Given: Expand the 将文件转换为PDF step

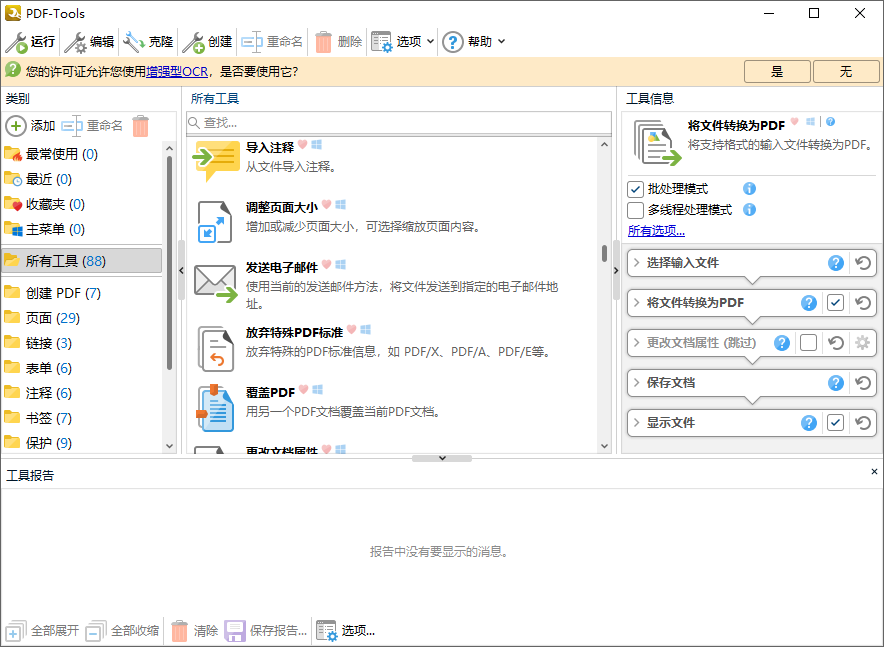Looking at the screenshot, I should (637, 303).
